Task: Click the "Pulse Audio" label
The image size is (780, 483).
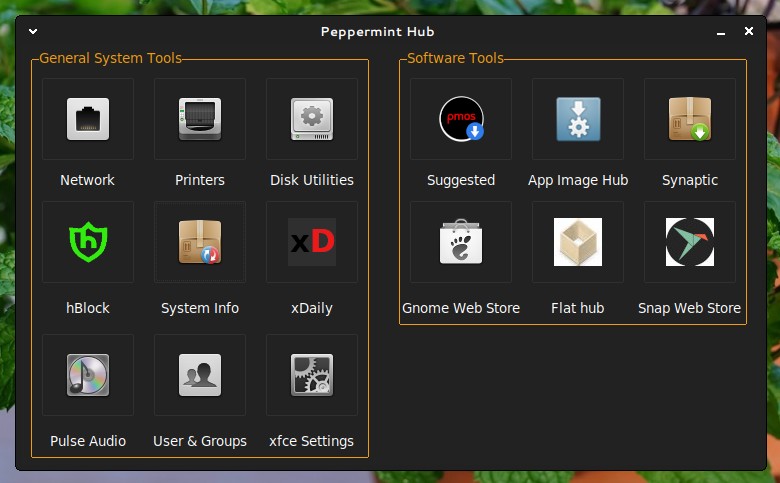Action: coord(88,441)
